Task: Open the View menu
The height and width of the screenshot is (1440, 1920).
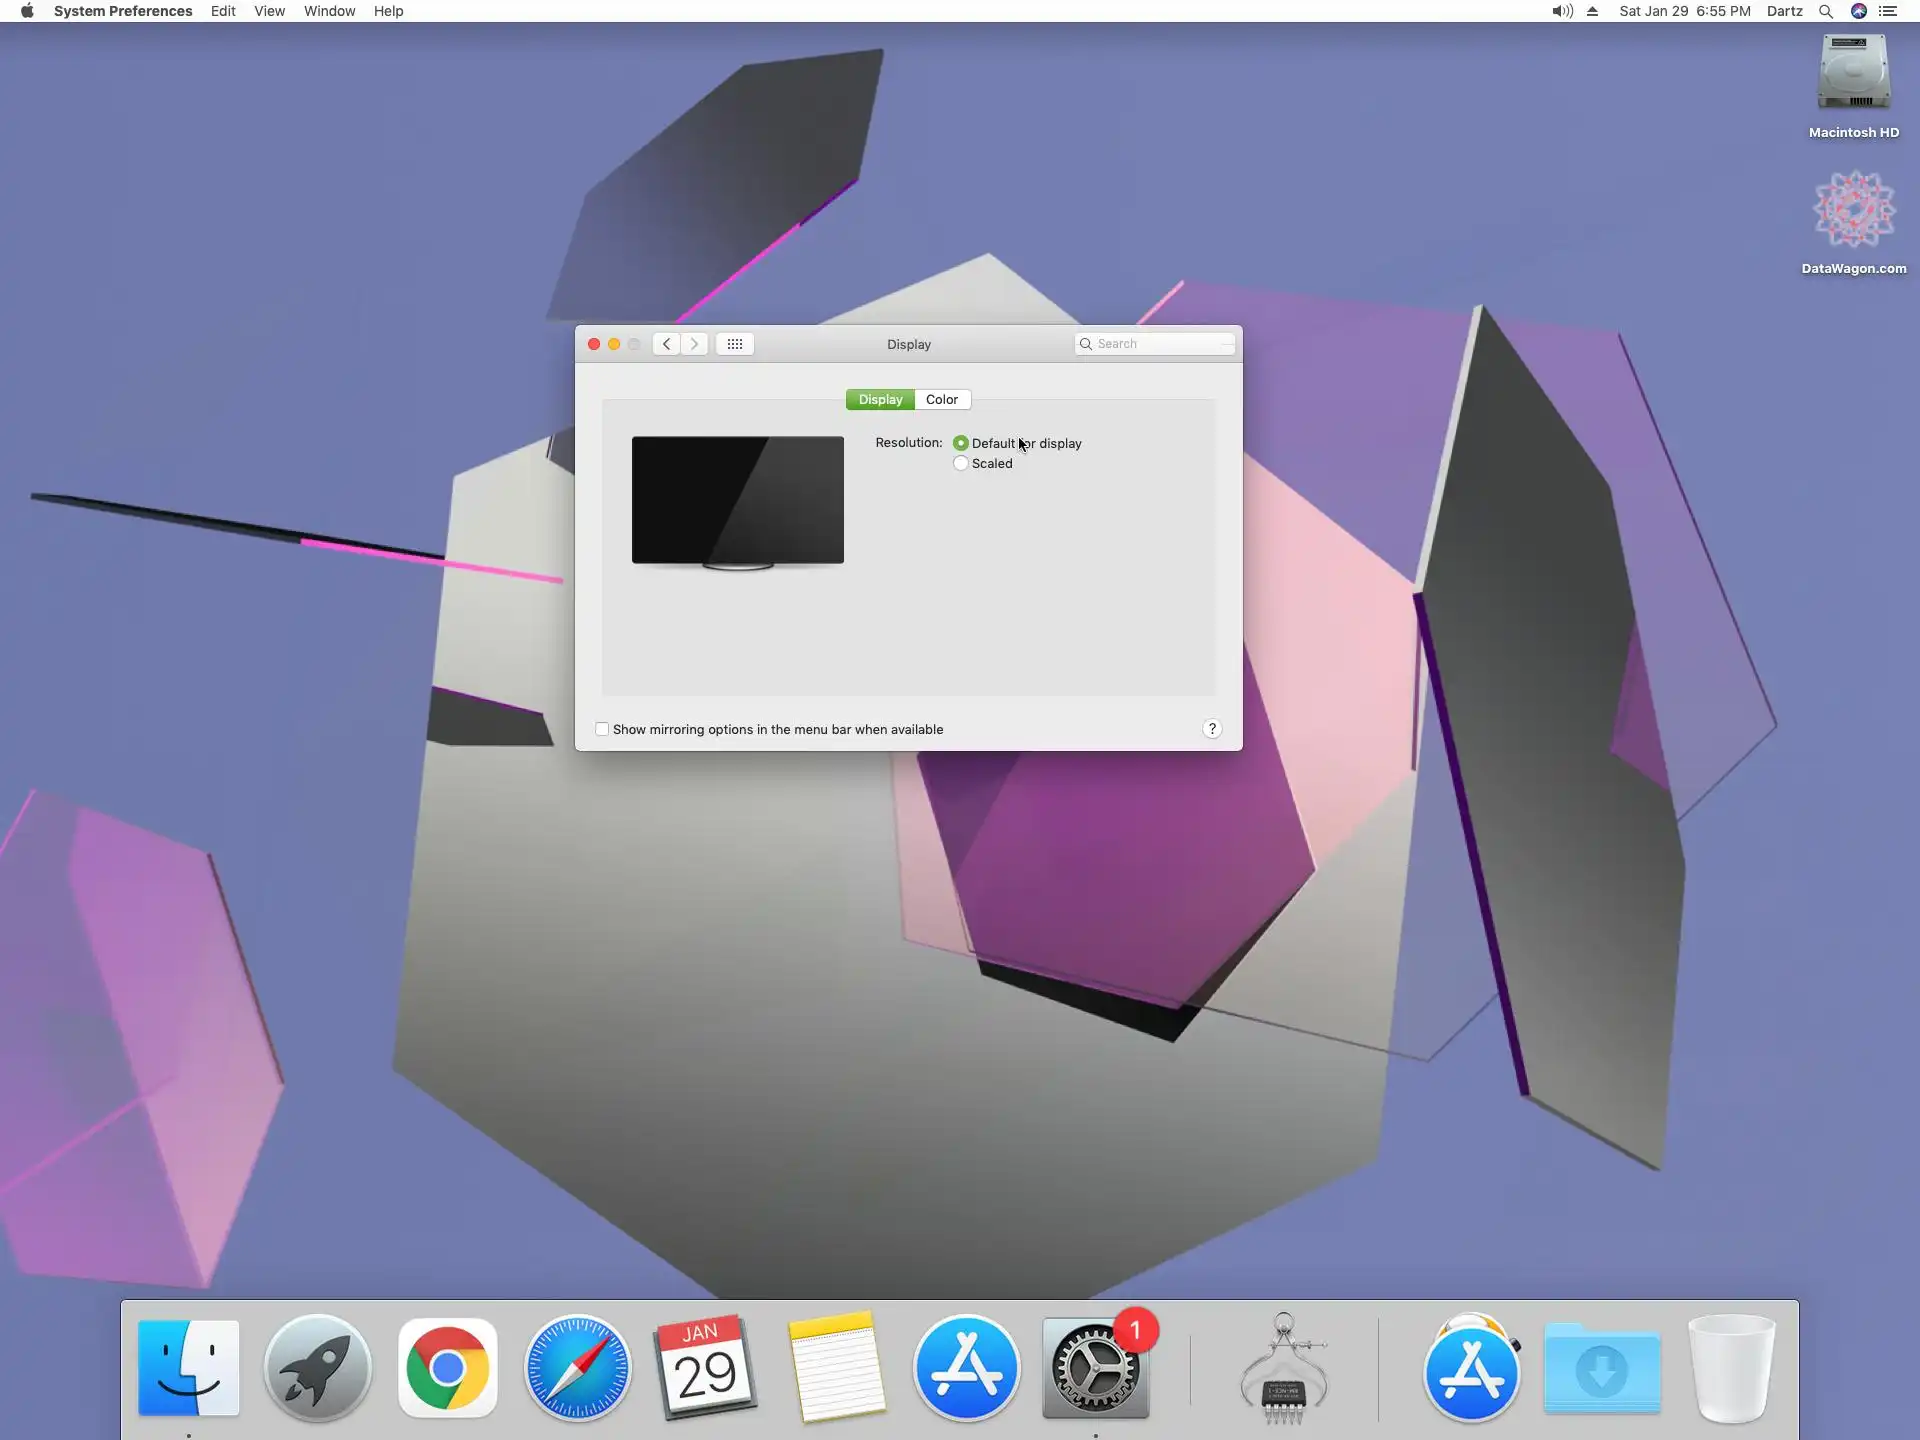Action: coord(269,11)
